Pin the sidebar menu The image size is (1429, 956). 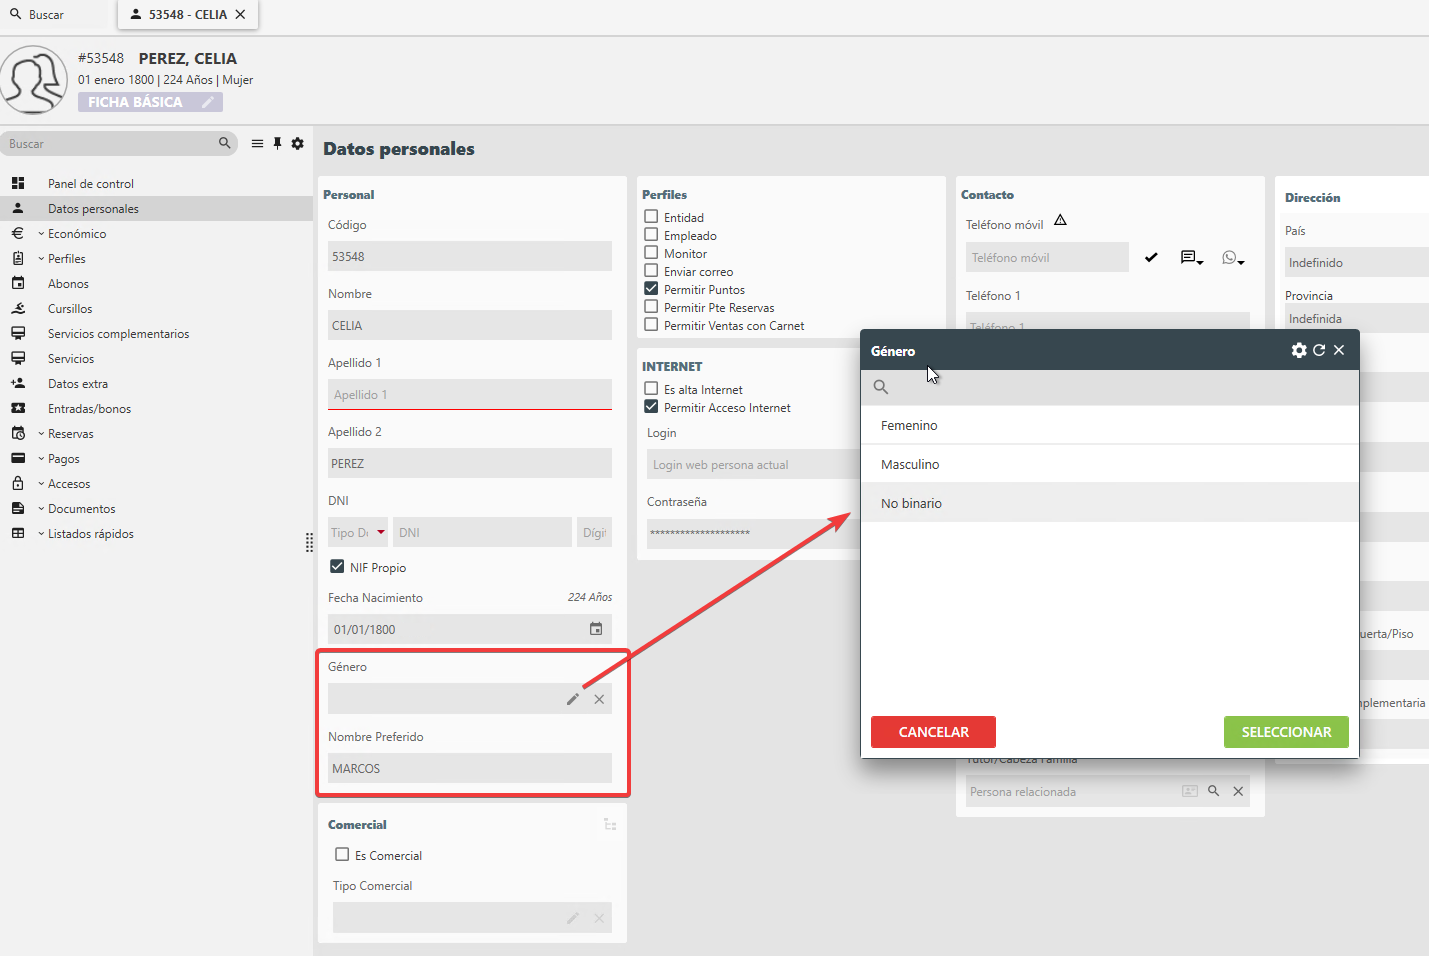click(x=277, y=144)
